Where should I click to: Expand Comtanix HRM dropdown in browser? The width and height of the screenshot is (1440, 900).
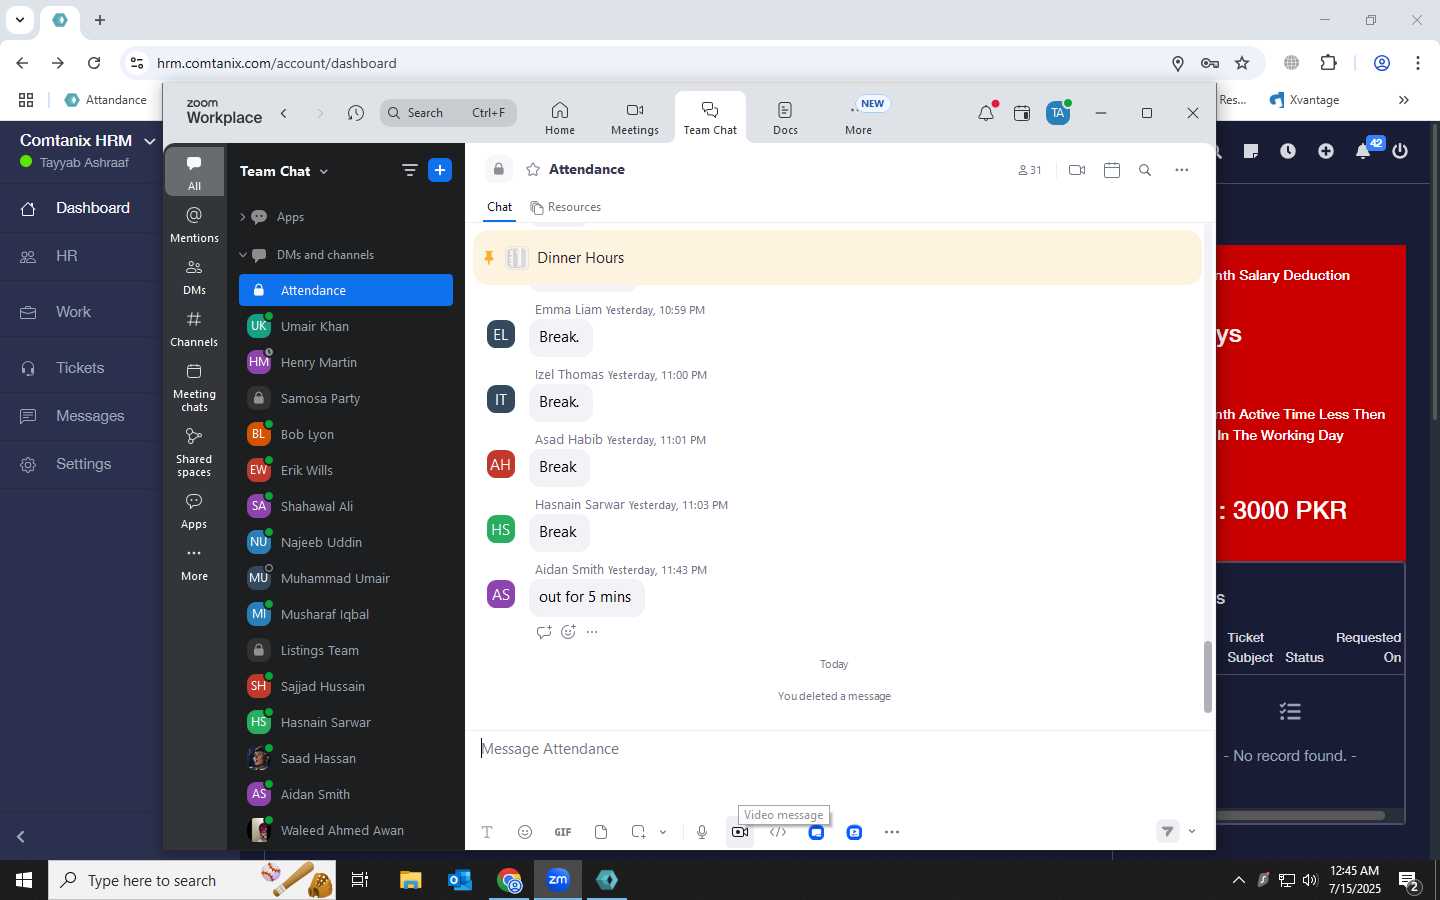[150, 141]
